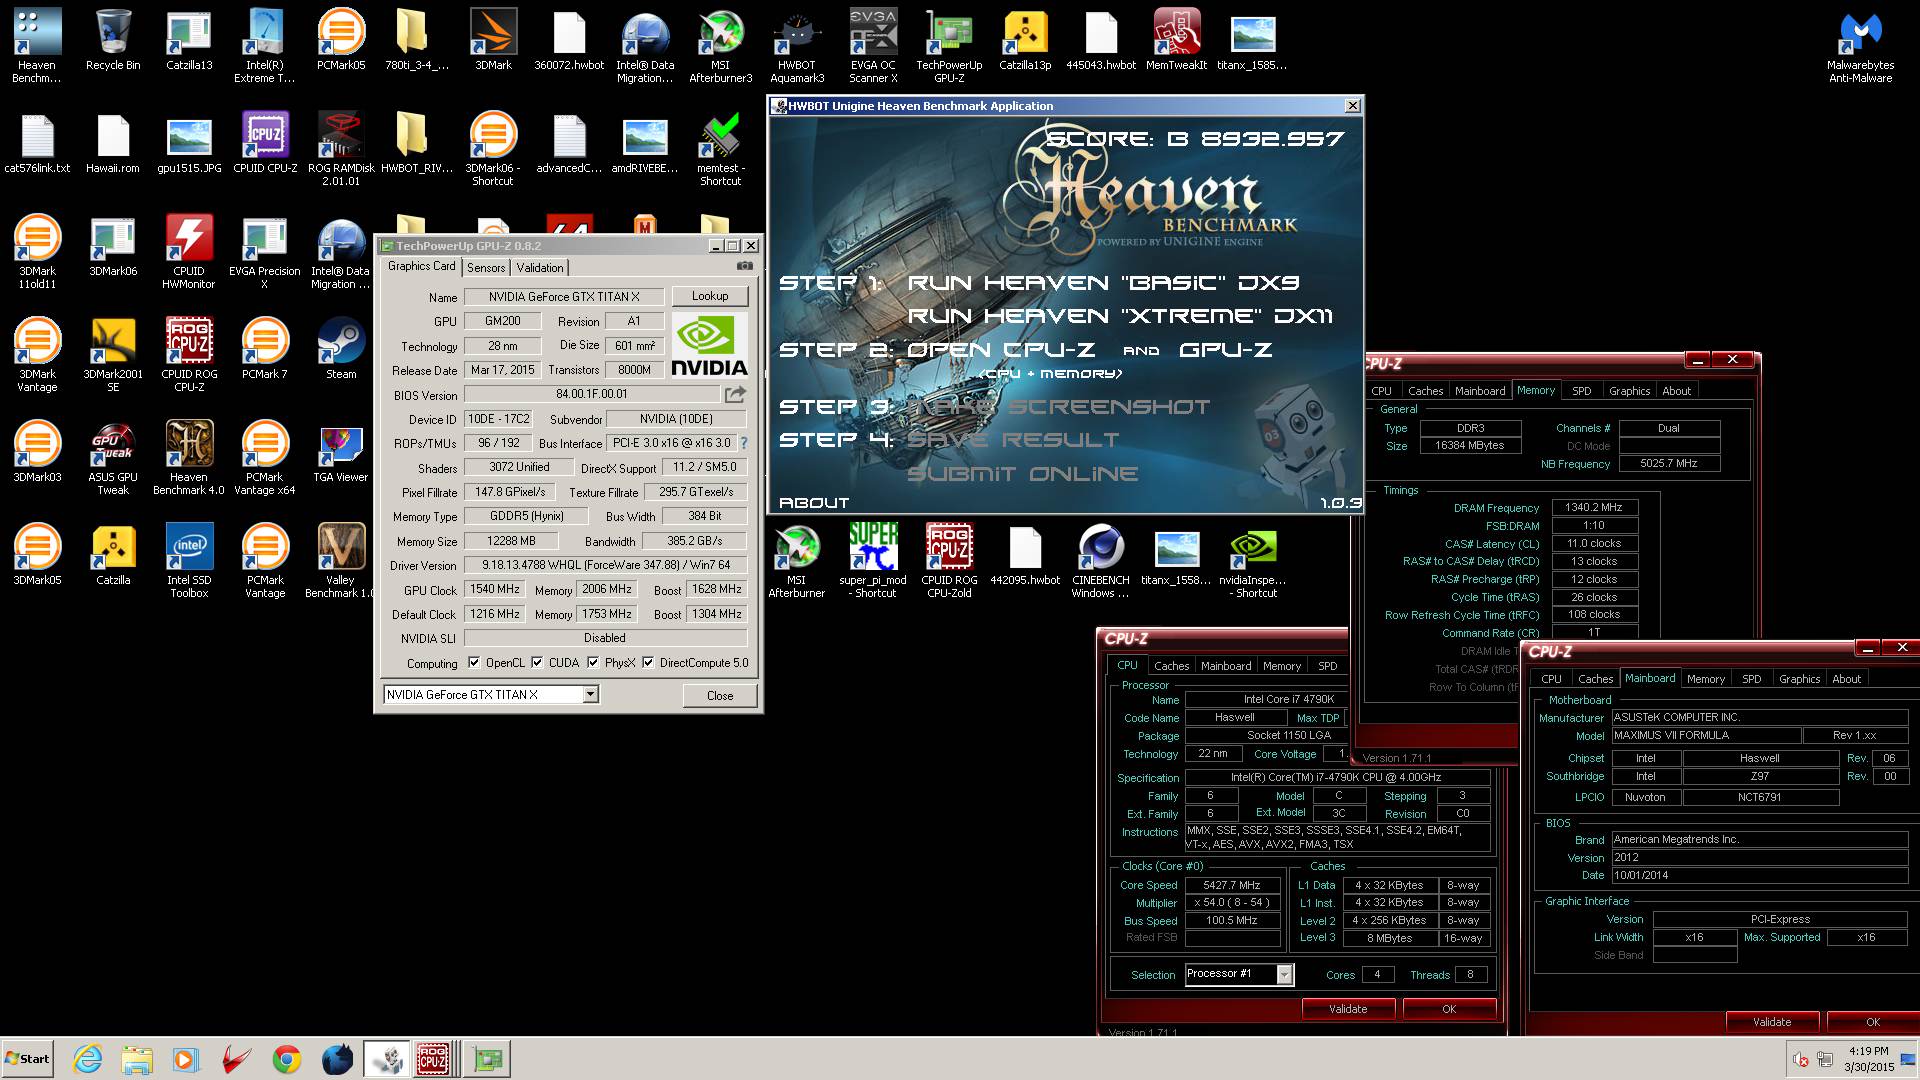The width and height of the screenshot is (1920, 1080).
Task: Open TechPowerUp GPU-Z desktop shortcut
Action: (949, 47)
